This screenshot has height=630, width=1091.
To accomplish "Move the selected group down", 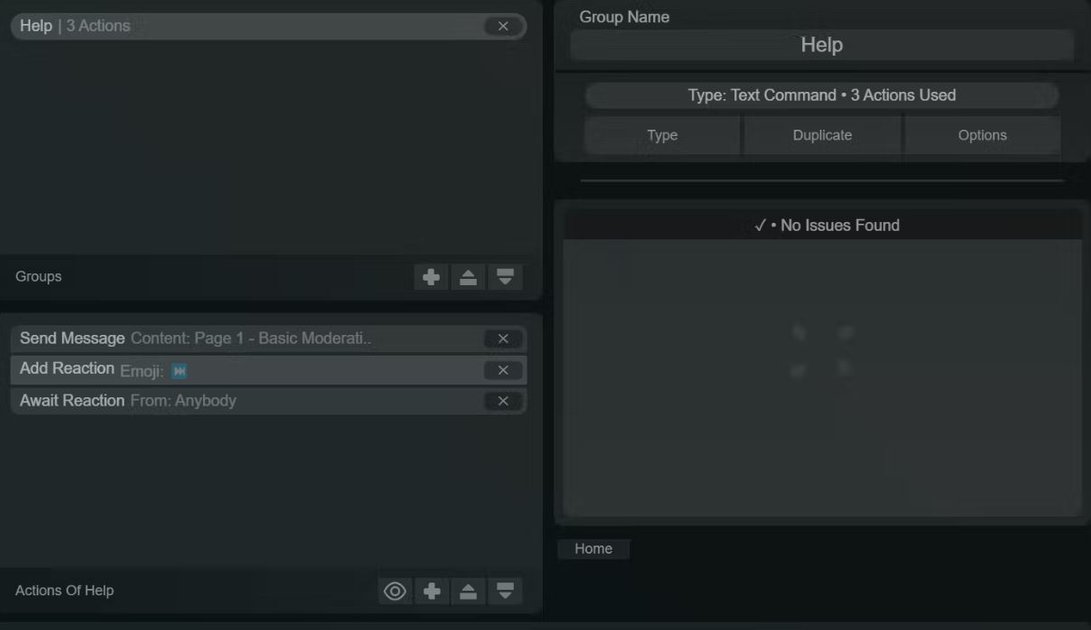I will point(505,277).
